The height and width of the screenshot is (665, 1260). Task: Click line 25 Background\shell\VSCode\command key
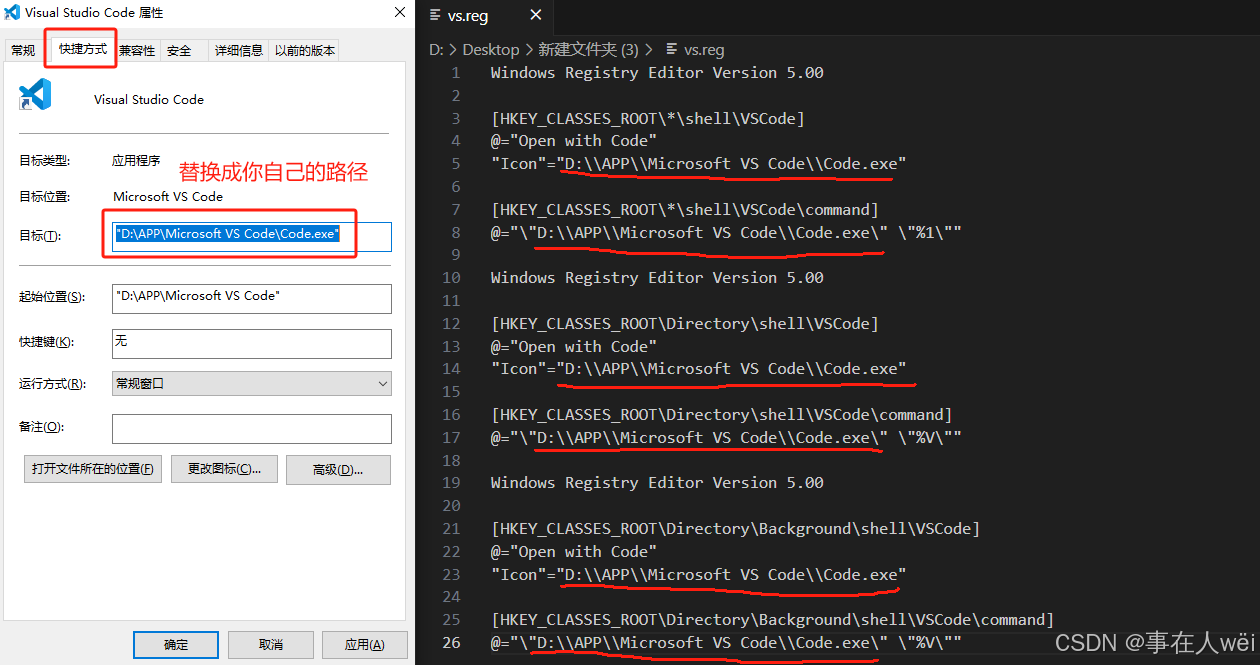773,620
